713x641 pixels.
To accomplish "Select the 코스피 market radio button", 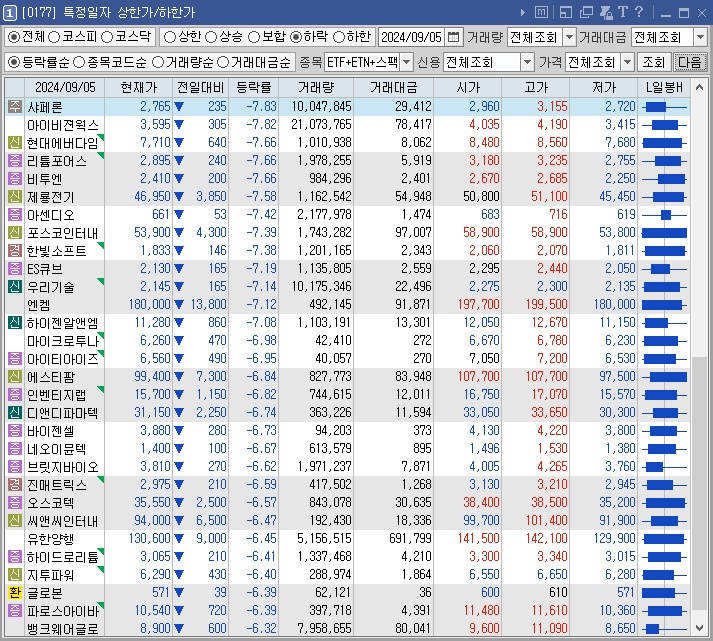I will point(54,37).
